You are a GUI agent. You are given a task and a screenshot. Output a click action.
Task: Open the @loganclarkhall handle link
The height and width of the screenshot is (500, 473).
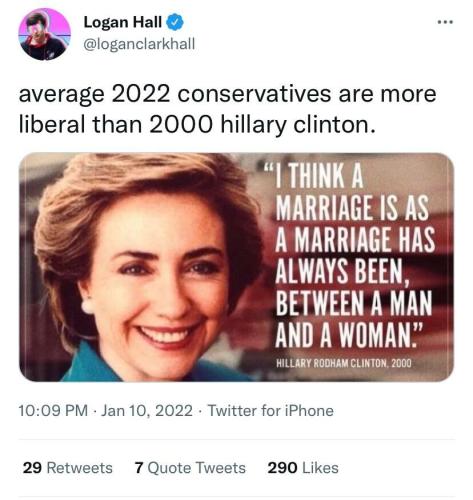tap(139, 44)
